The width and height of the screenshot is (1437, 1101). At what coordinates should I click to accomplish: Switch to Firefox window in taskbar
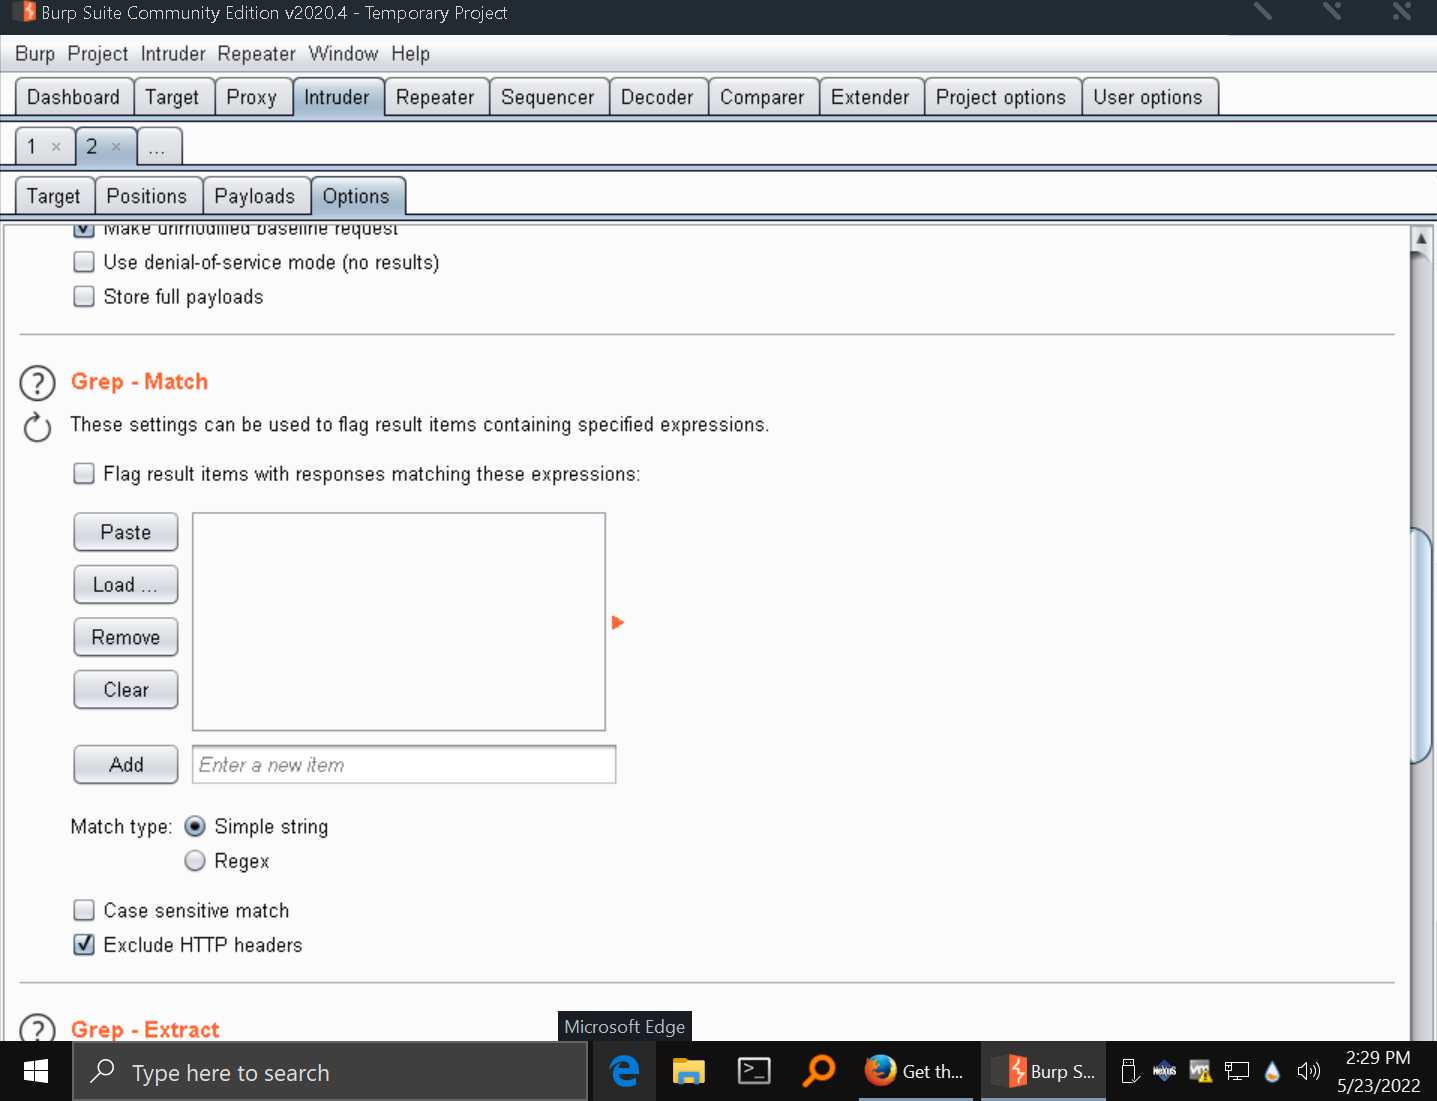pos(915,1071)
